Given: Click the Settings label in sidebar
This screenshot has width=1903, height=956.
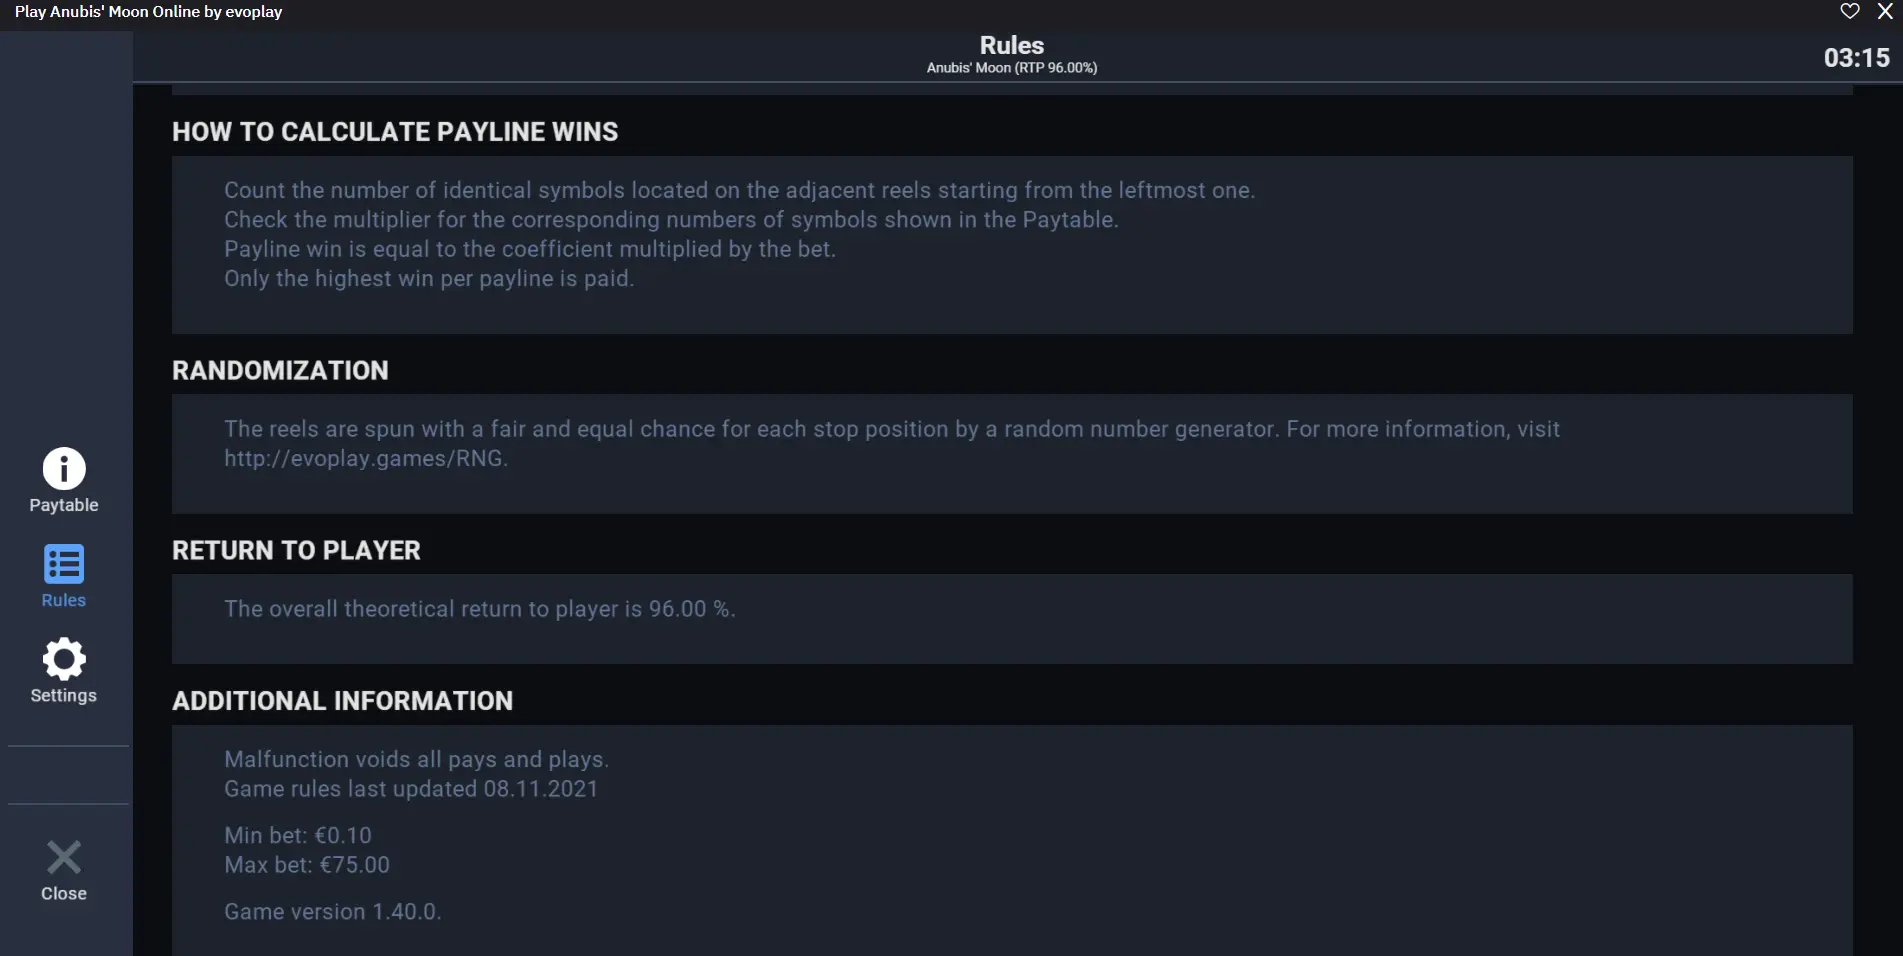Looking at the screenshot, I should tap(64, 695).
